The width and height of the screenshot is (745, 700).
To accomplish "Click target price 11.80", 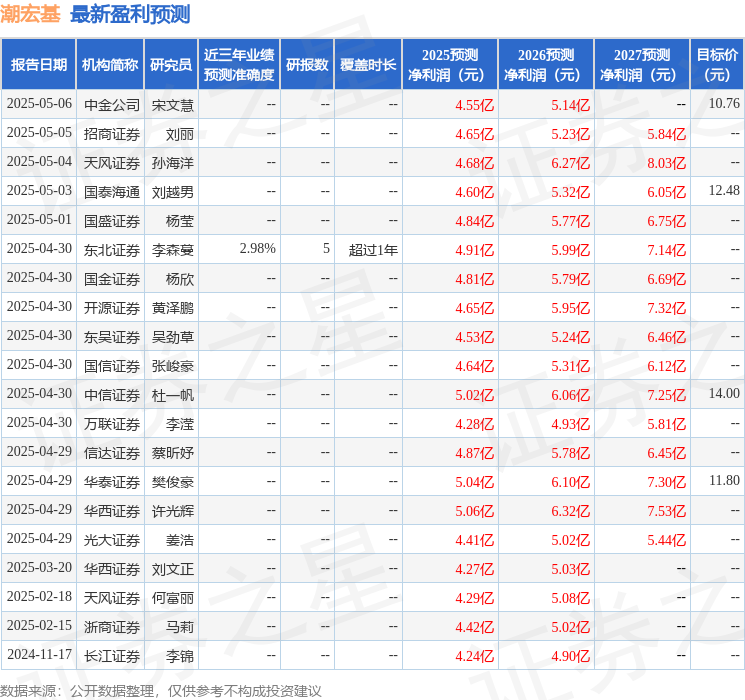I will click(724, 480).
